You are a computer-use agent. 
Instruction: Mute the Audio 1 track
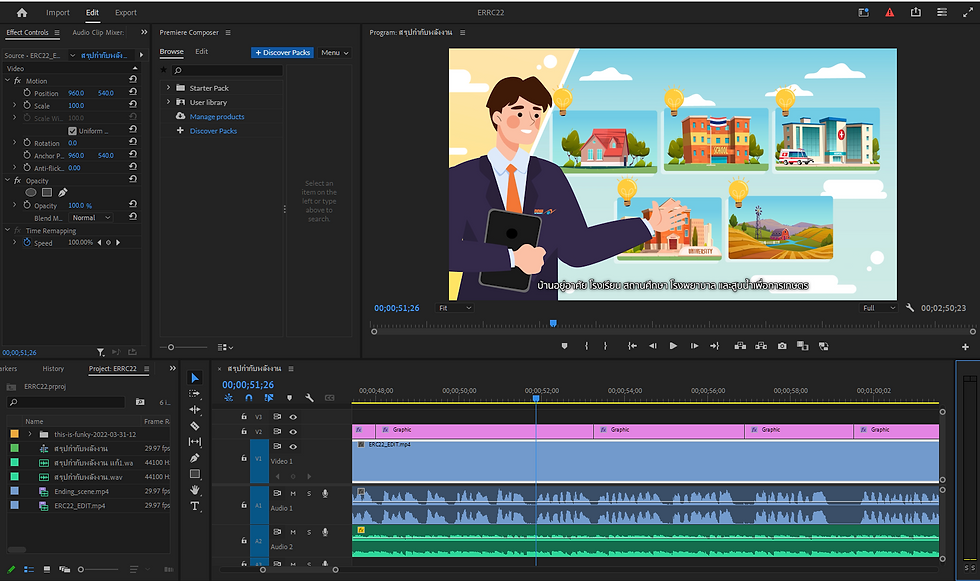pyautogui.click(x=293, y=493)
